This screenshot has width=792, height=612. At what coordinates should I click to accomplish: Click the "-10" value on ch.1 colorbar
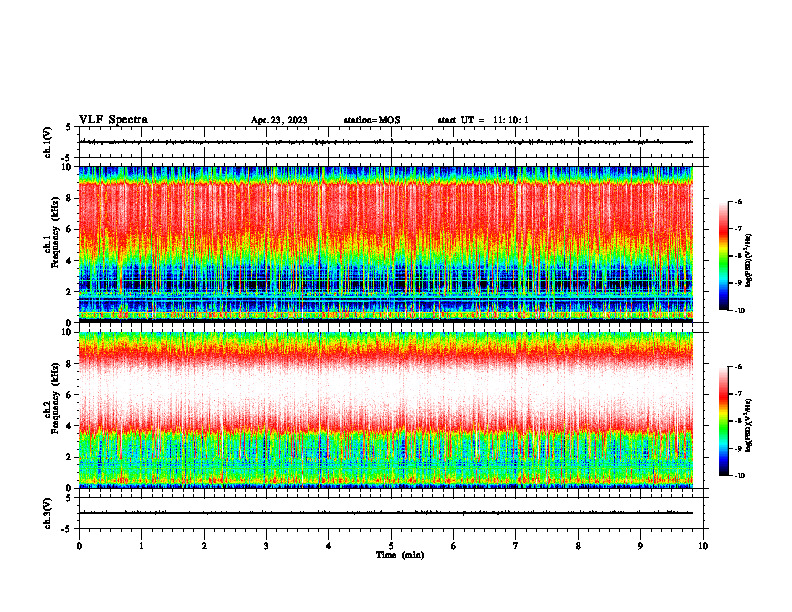pyautogui.click(x=739, y=311)
